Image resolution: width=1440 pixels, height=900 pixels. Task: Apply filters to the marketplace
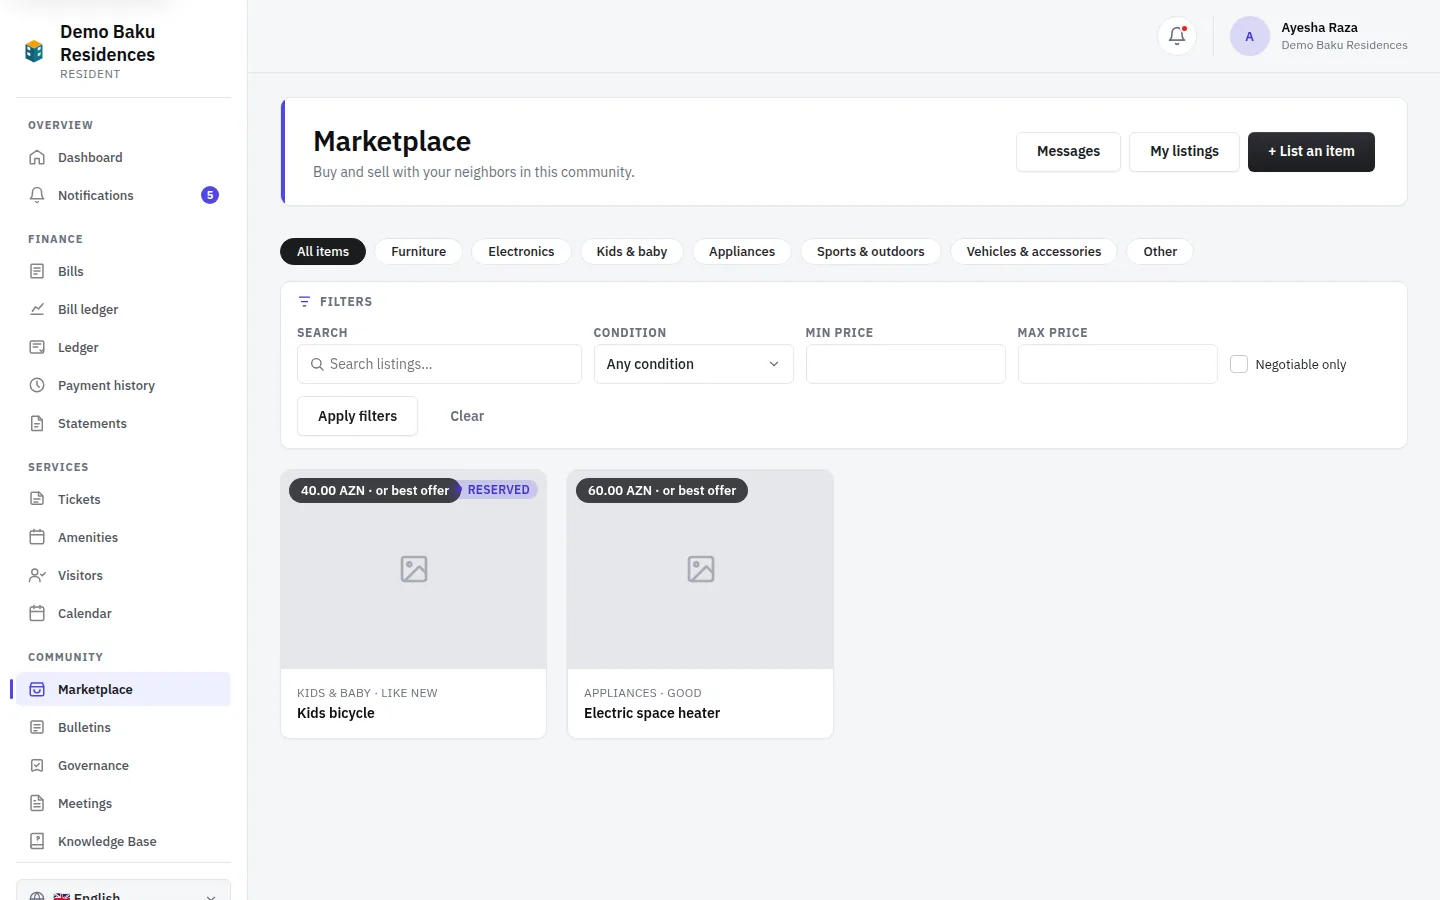357,416
